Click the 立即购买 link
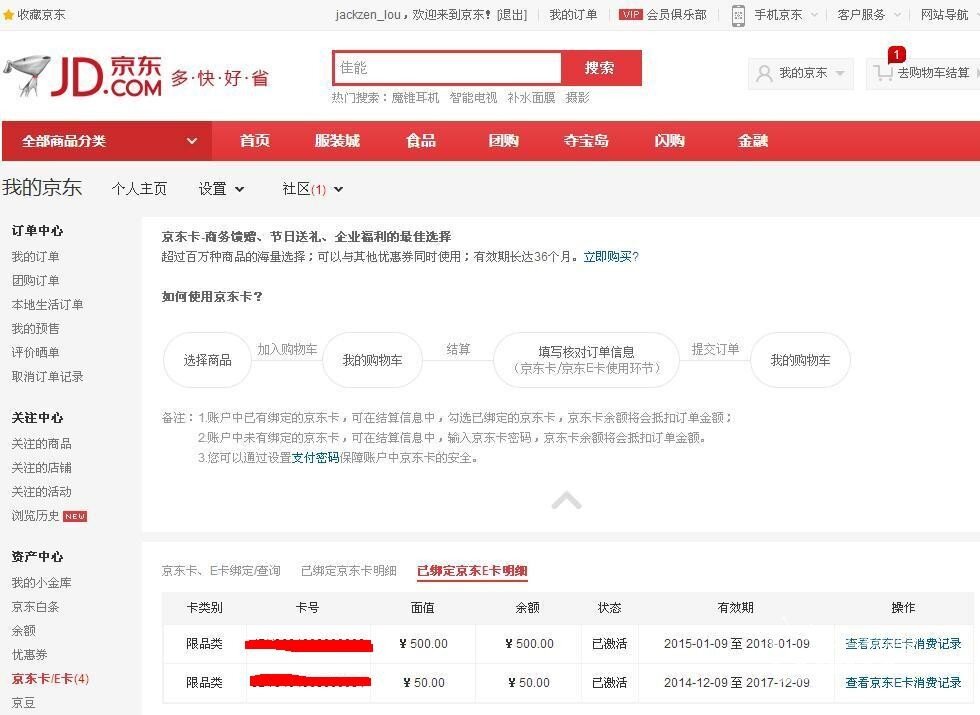This screenshot has width=980, height=715. tap(610, 257)
